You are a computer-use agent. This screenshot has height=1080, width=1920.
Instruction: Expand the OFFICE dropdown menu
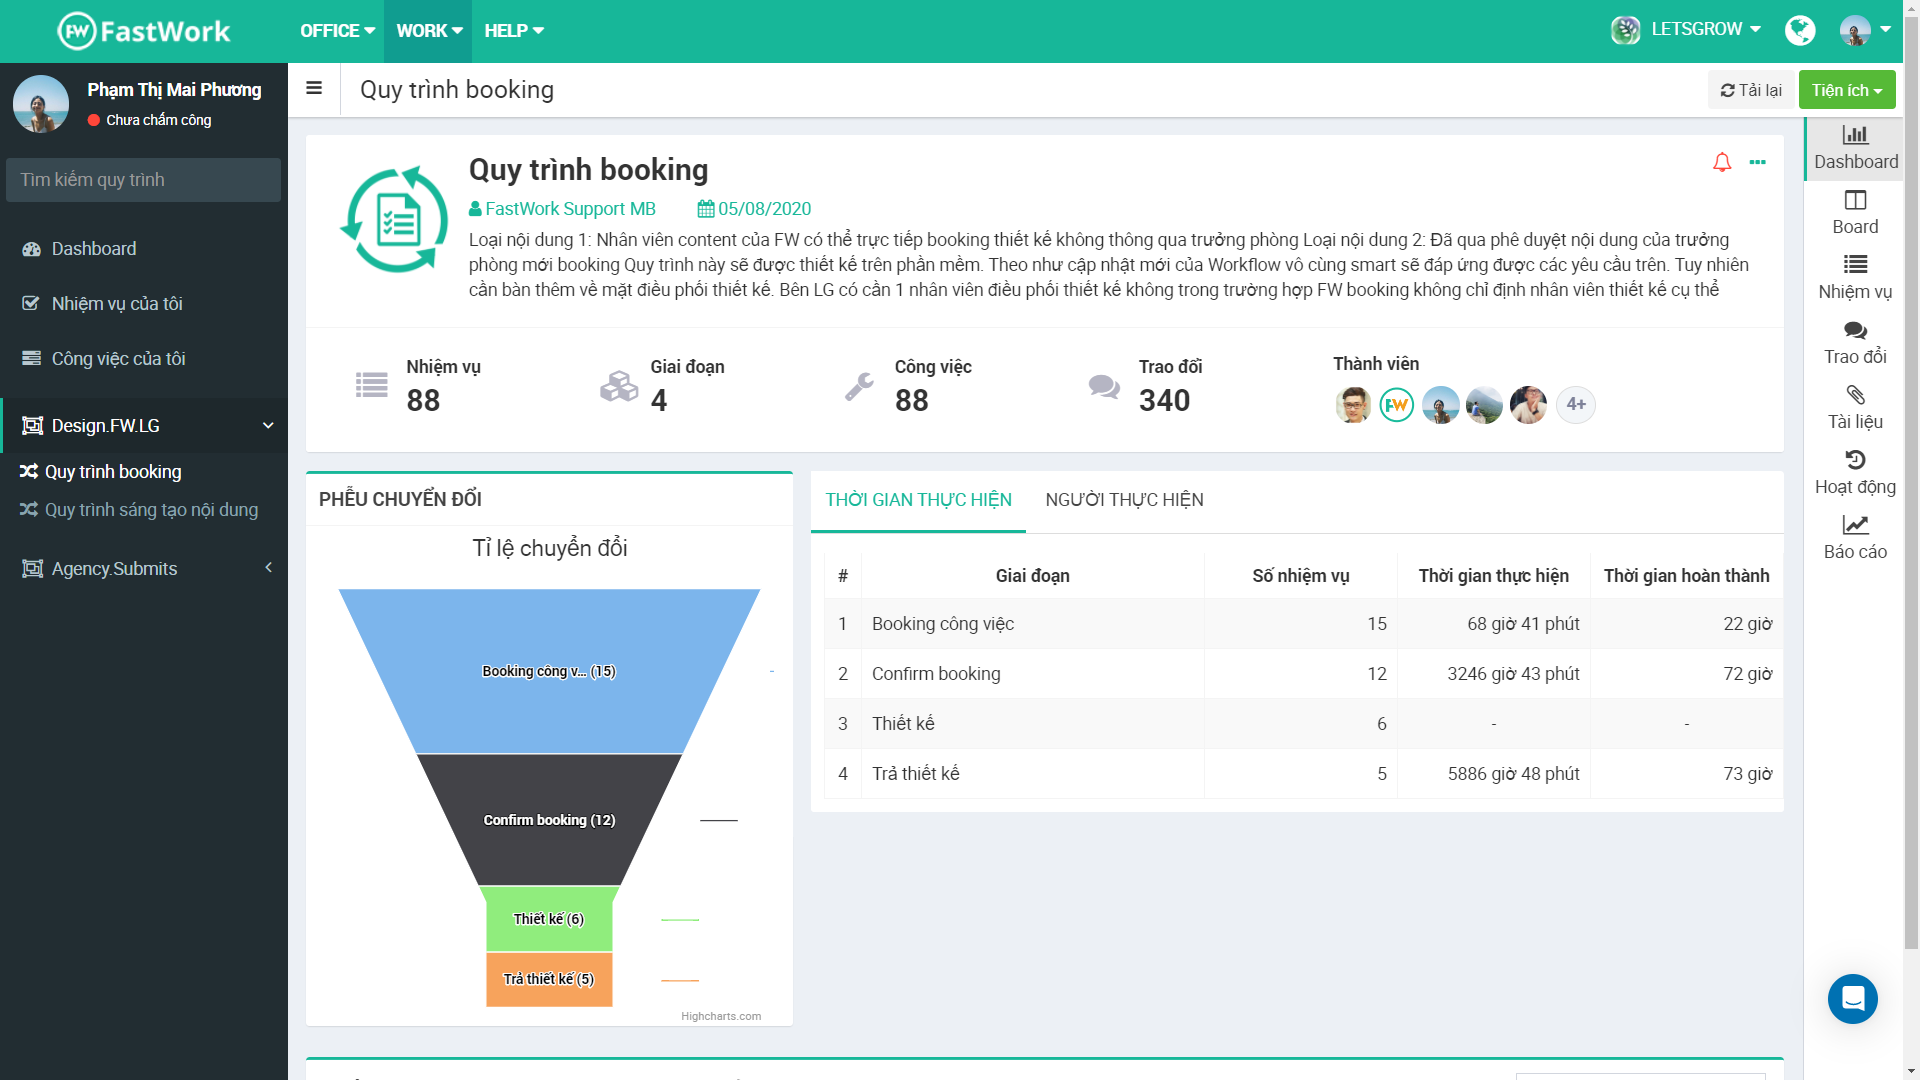click(x=332, y=30)
